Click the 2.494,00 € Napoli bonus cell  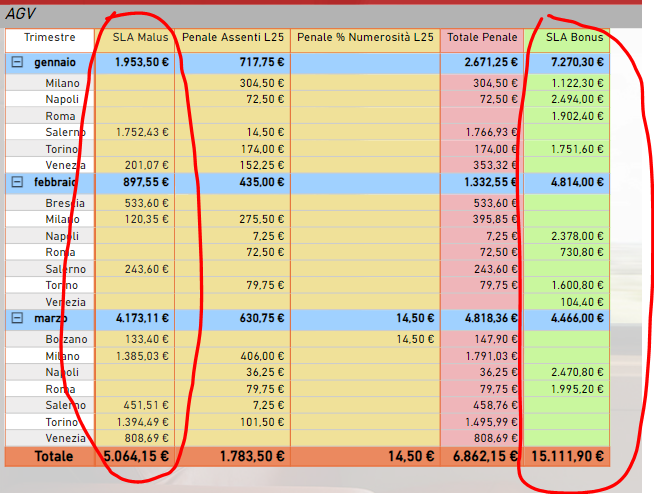[x=577, y=99]
